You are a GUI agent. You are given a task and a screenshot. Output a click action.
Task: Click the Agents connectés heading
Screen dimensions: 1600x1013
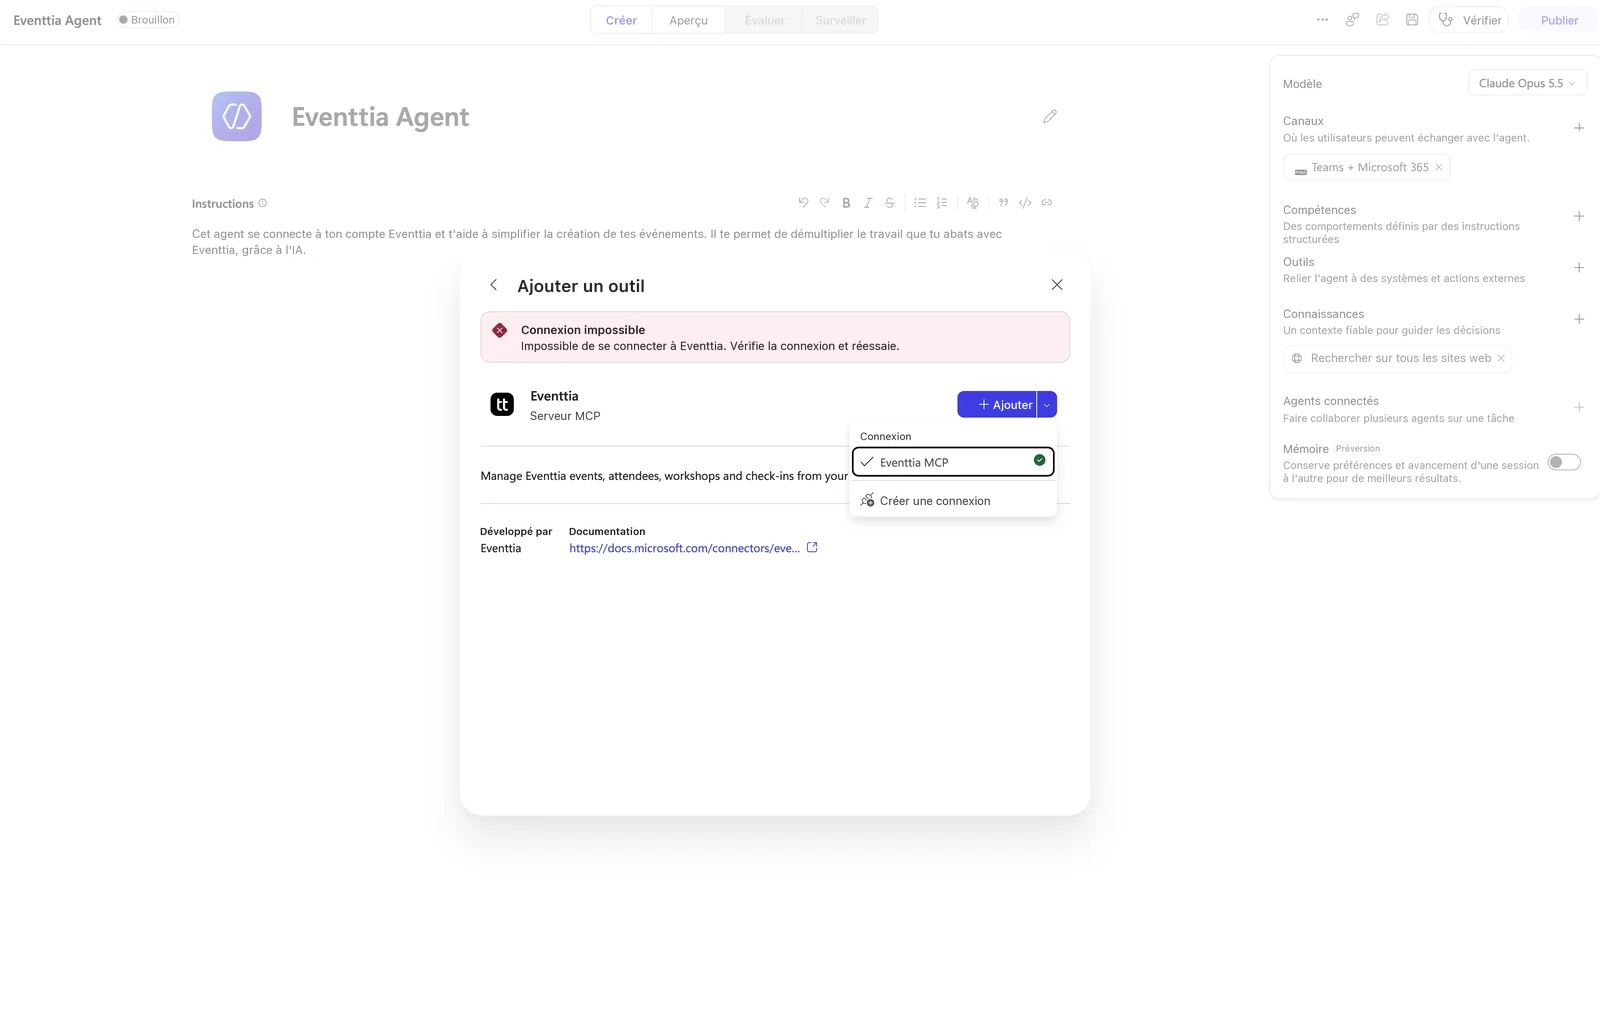coord(1331,401)
